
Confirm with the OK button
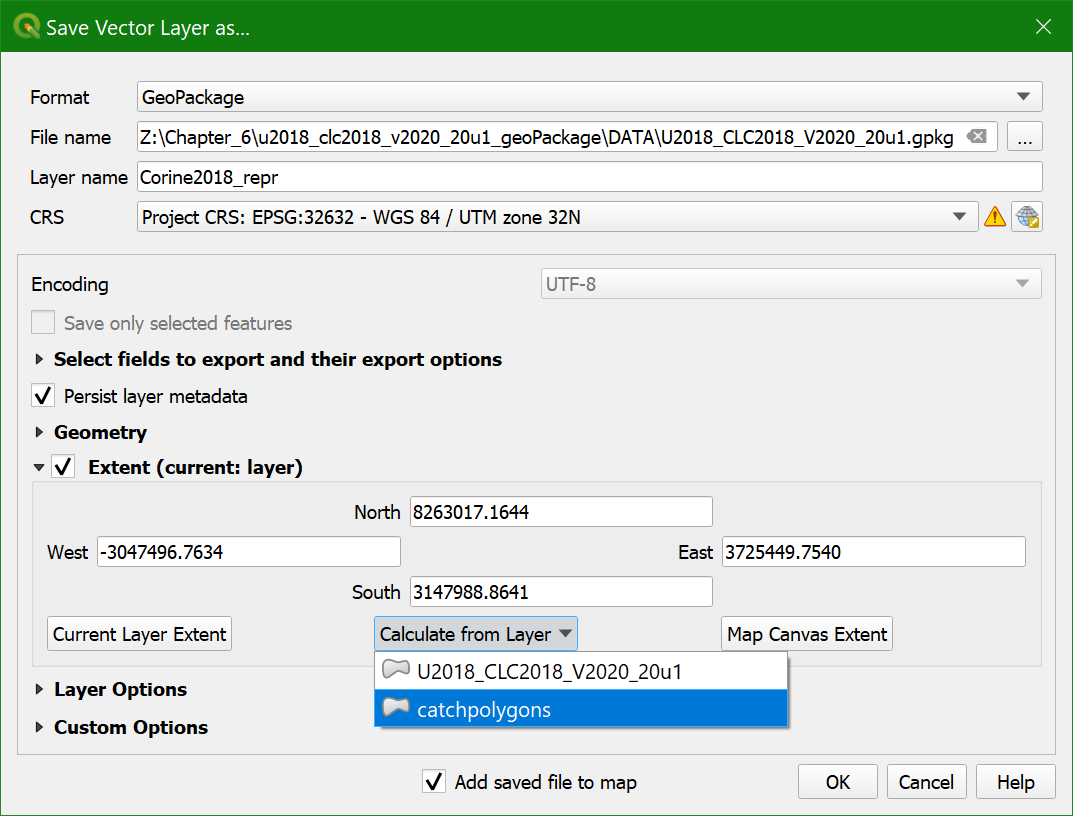[x=838, y=782]
